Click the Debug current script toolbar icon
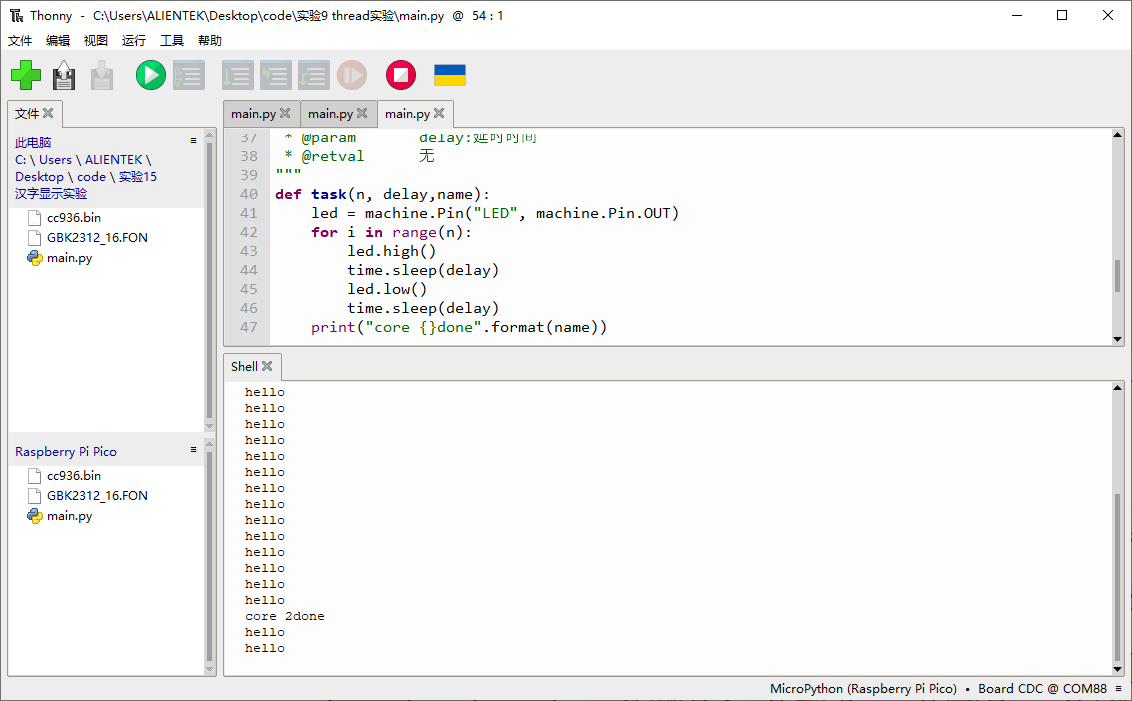Image resolution: width=1132 pixels, height=701 pixels. [189, 75]
